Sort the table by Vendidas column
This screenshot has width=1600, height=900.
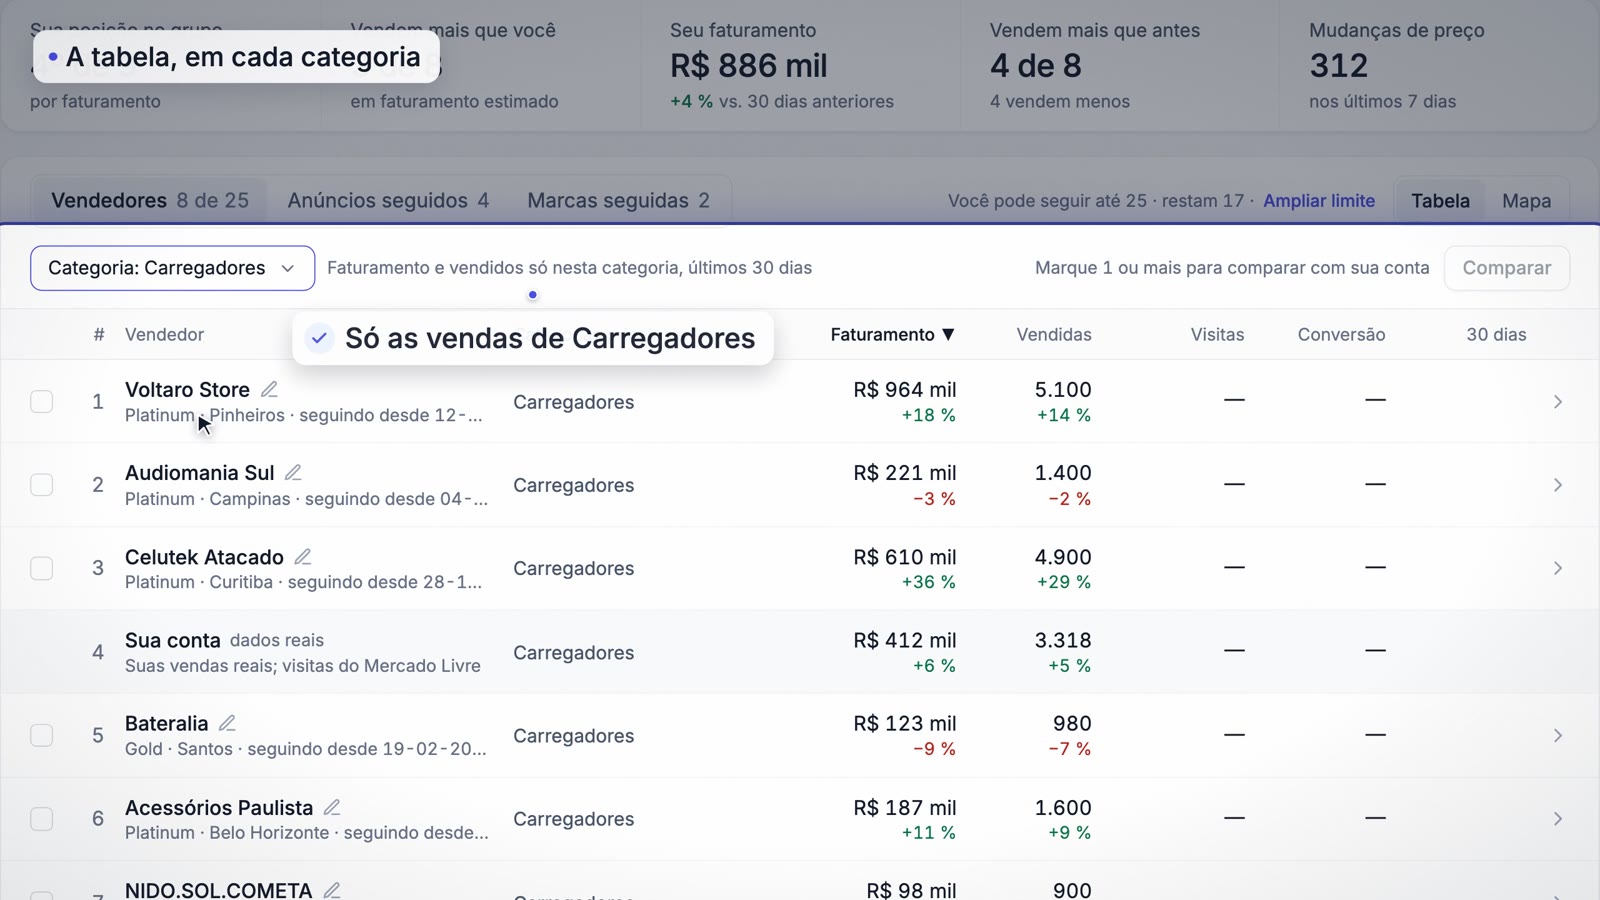1054,335
